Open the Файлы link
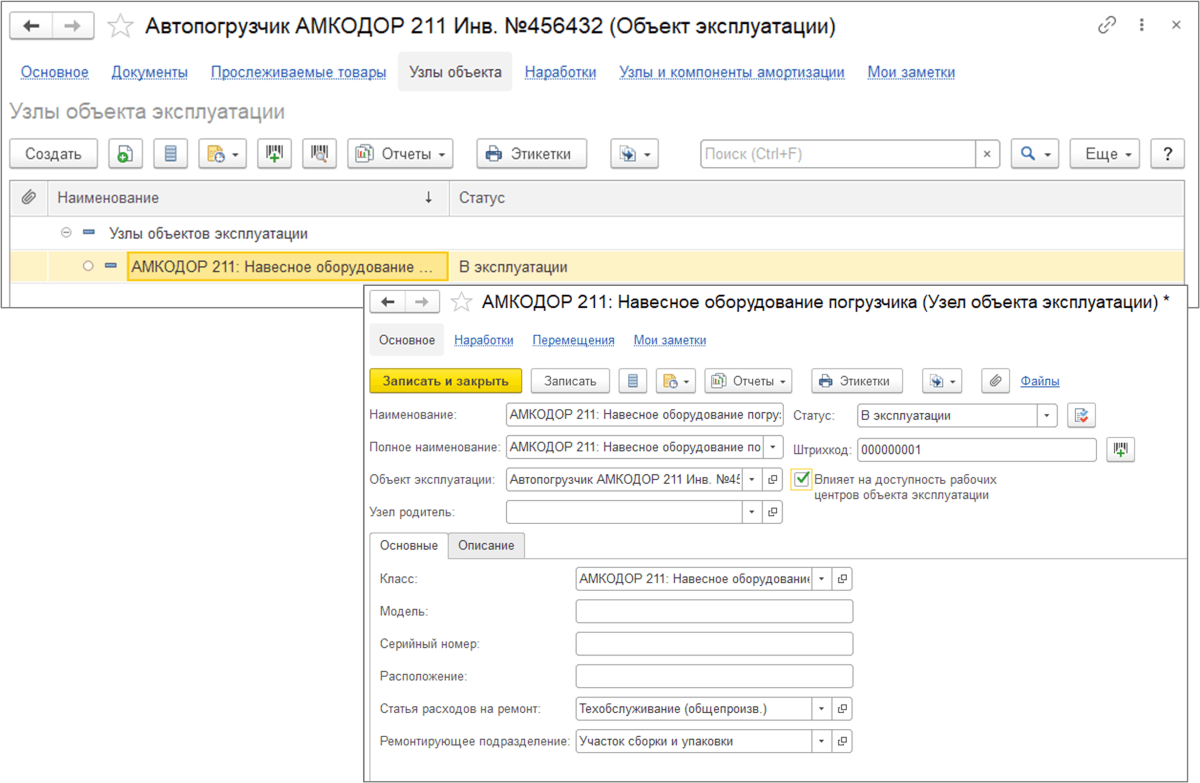 pos(1040,381)
